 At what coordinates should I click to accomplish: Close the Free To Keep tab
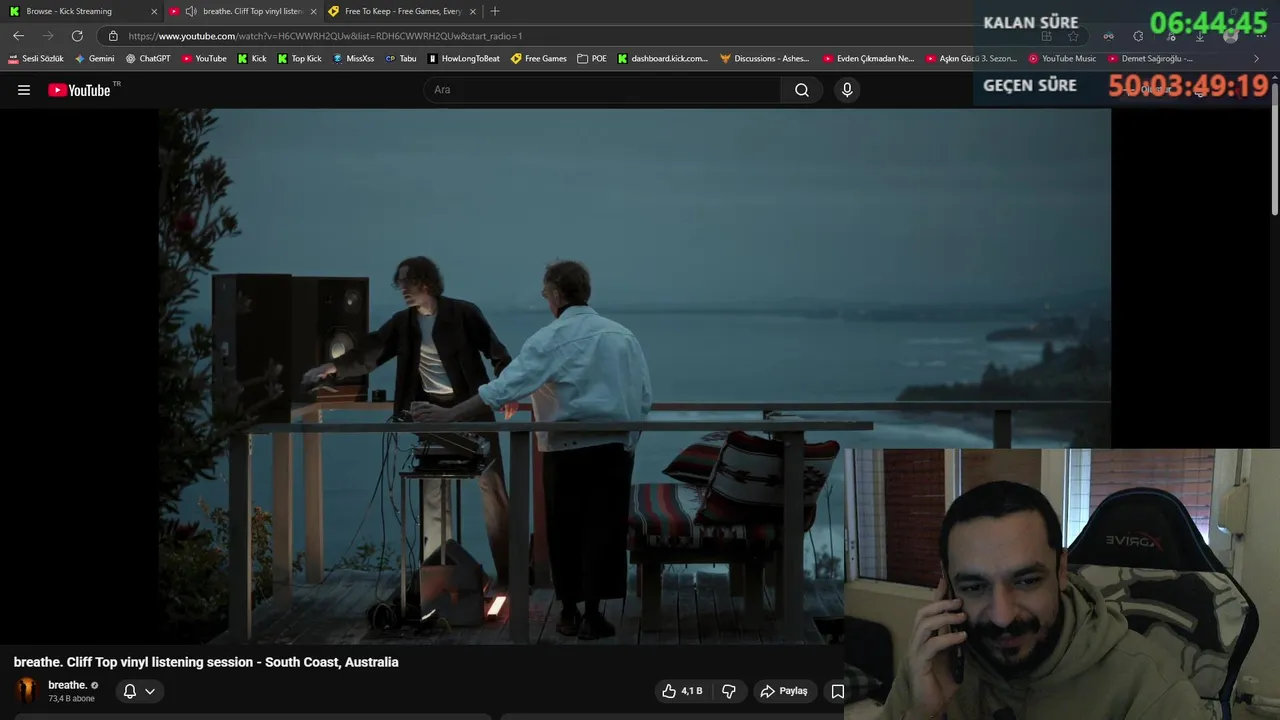coord(473,11)
